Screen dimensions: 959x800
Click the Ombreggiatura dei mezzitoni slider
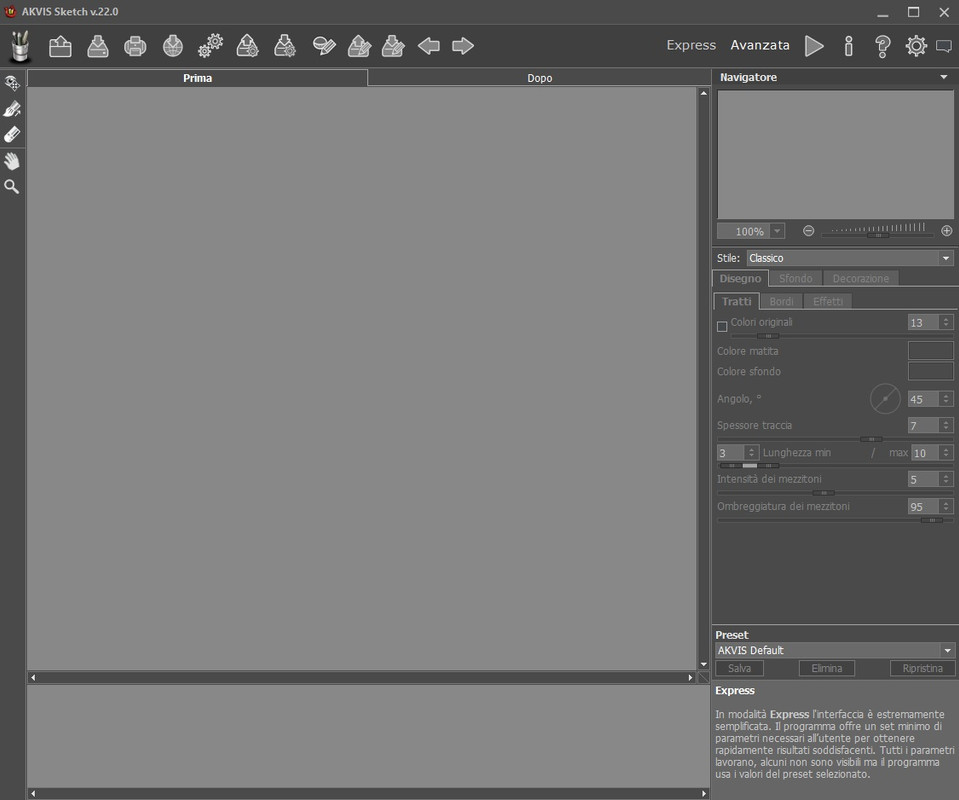[835, 520]
